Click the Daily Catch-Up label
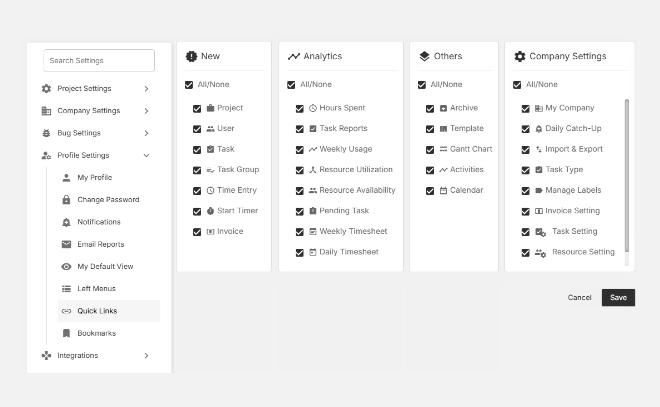 [573, 128]
